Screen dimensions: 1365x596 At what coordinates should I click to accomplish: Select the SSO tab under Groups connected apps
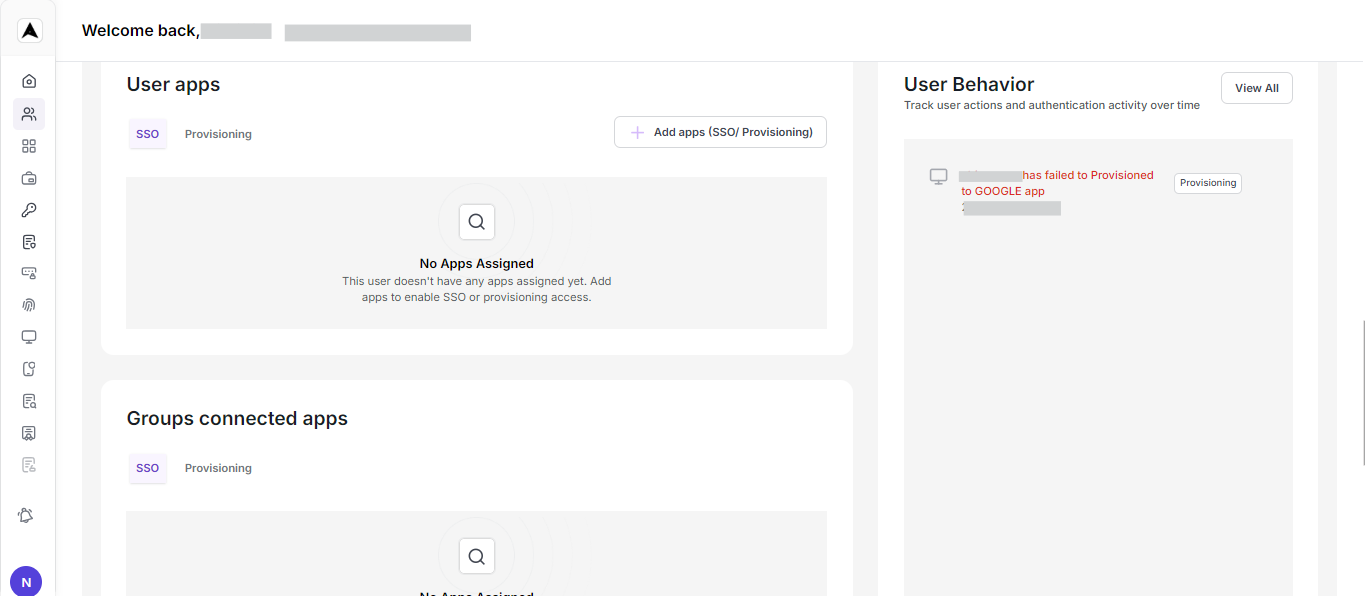tap(147, 468)
